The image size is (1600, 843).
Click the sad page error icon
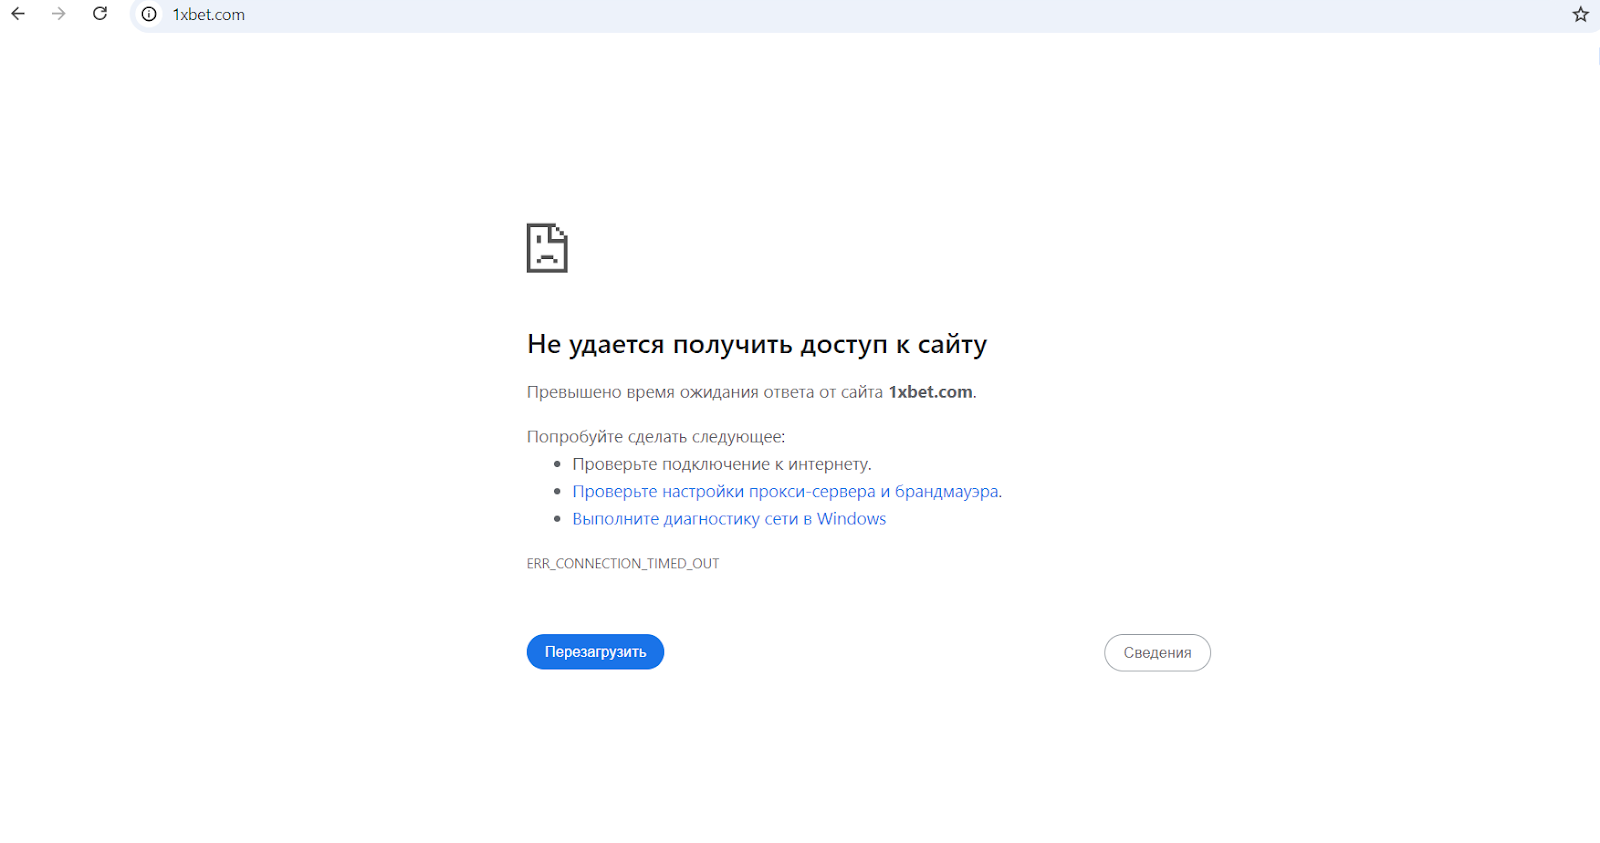pos(547,248)
